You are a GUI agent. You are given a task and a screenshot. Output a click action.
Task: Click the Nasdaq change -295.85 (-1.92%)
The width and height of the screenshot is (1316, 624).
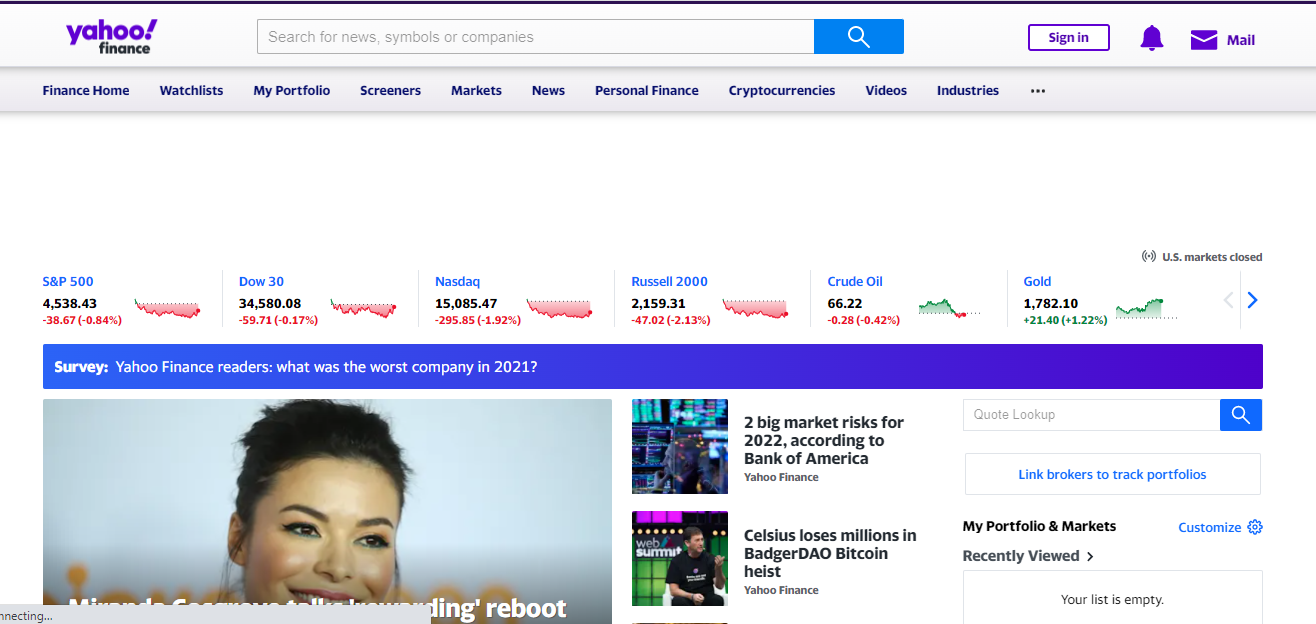coord(478,320)
